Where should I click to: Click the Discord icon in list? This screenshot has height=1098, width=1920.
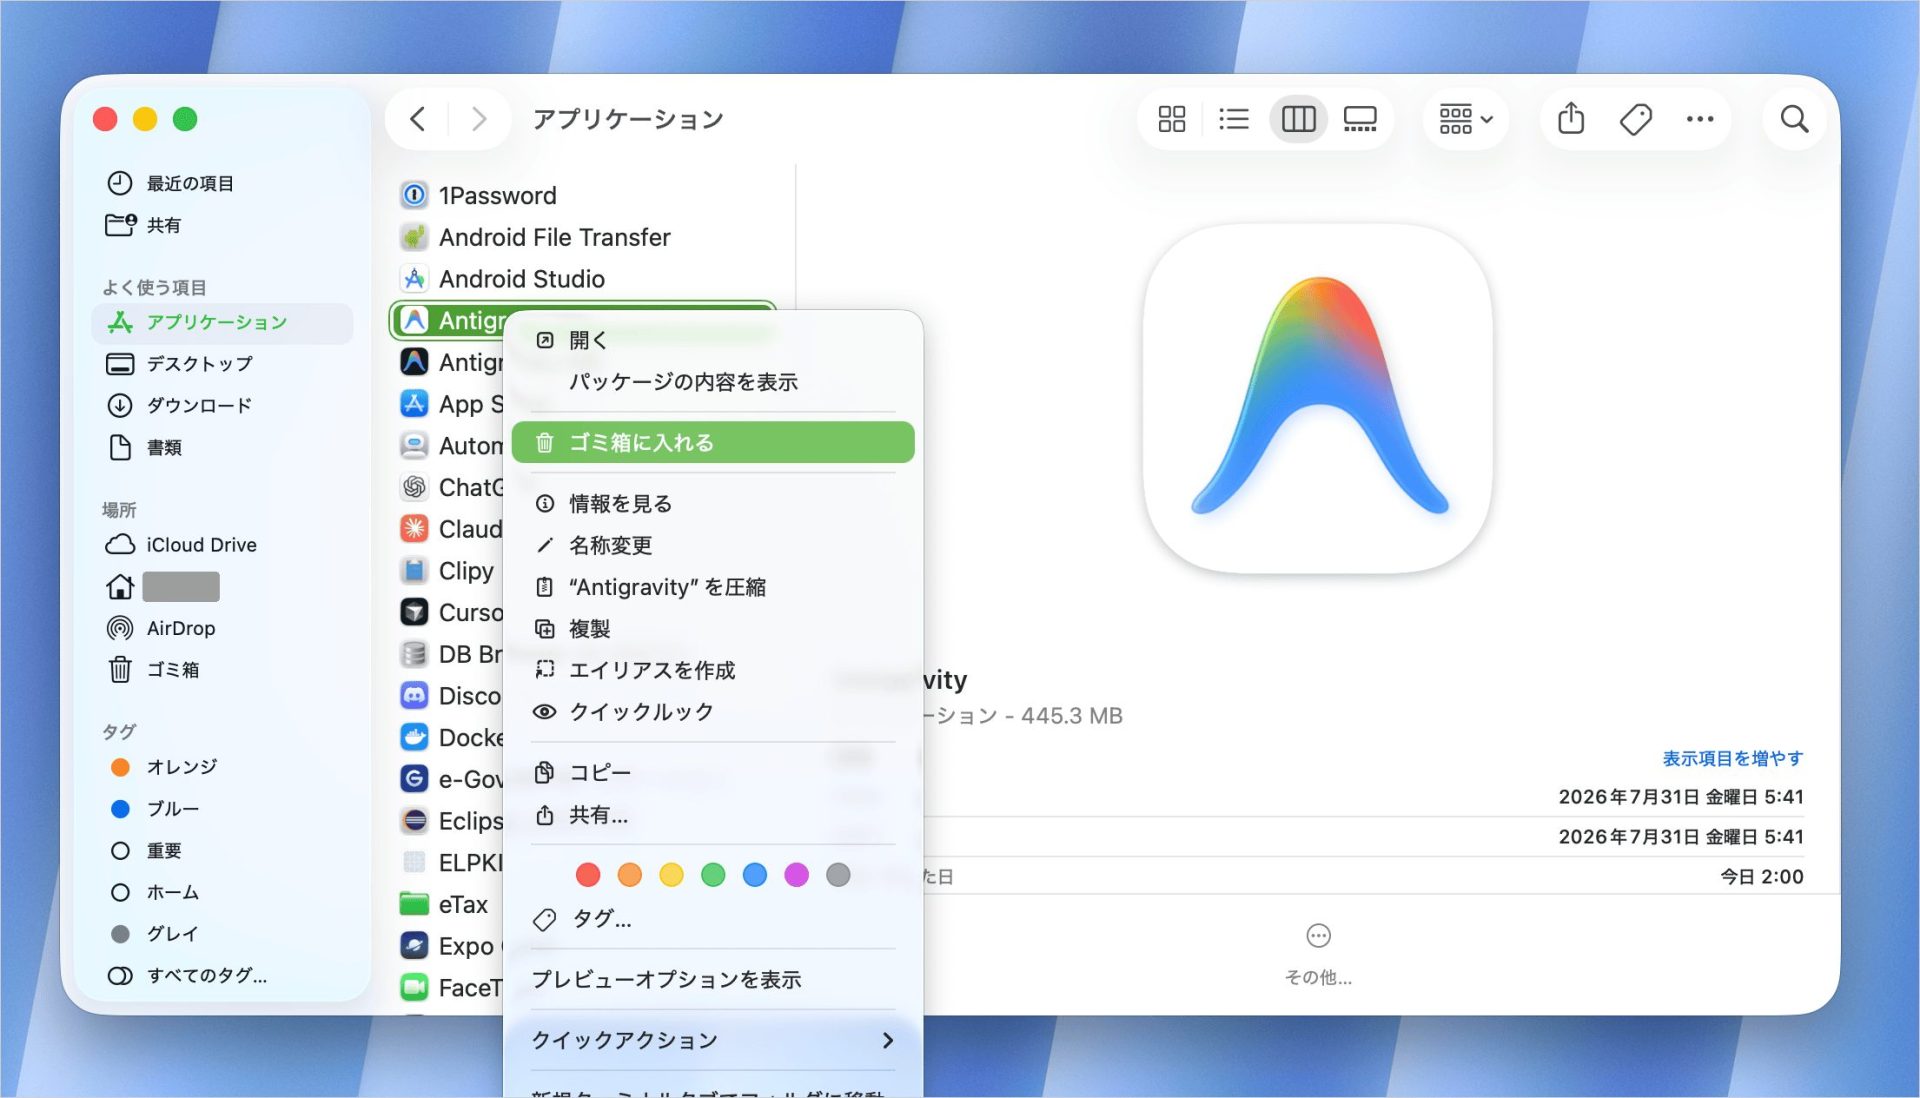(414, 696)
